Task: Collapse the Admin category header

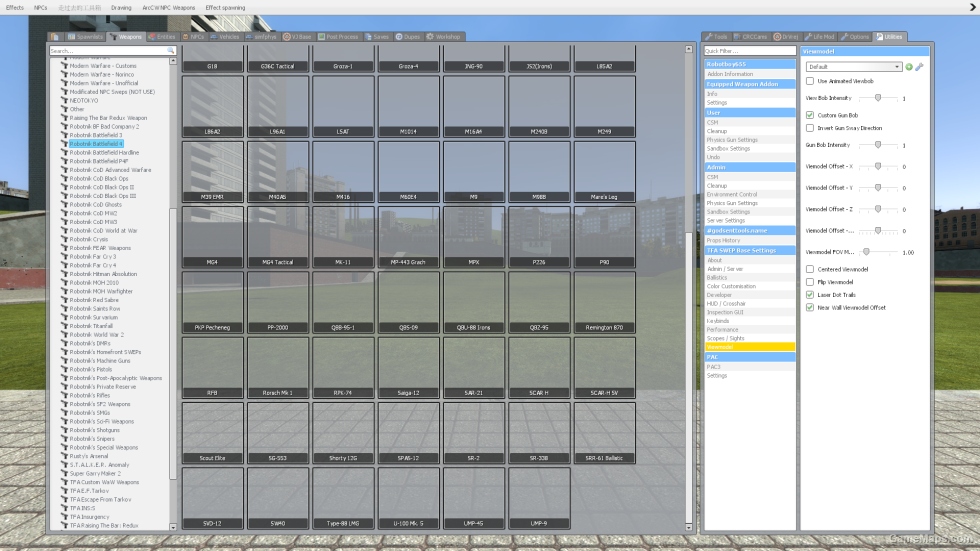Action: (x=750, y=167)
